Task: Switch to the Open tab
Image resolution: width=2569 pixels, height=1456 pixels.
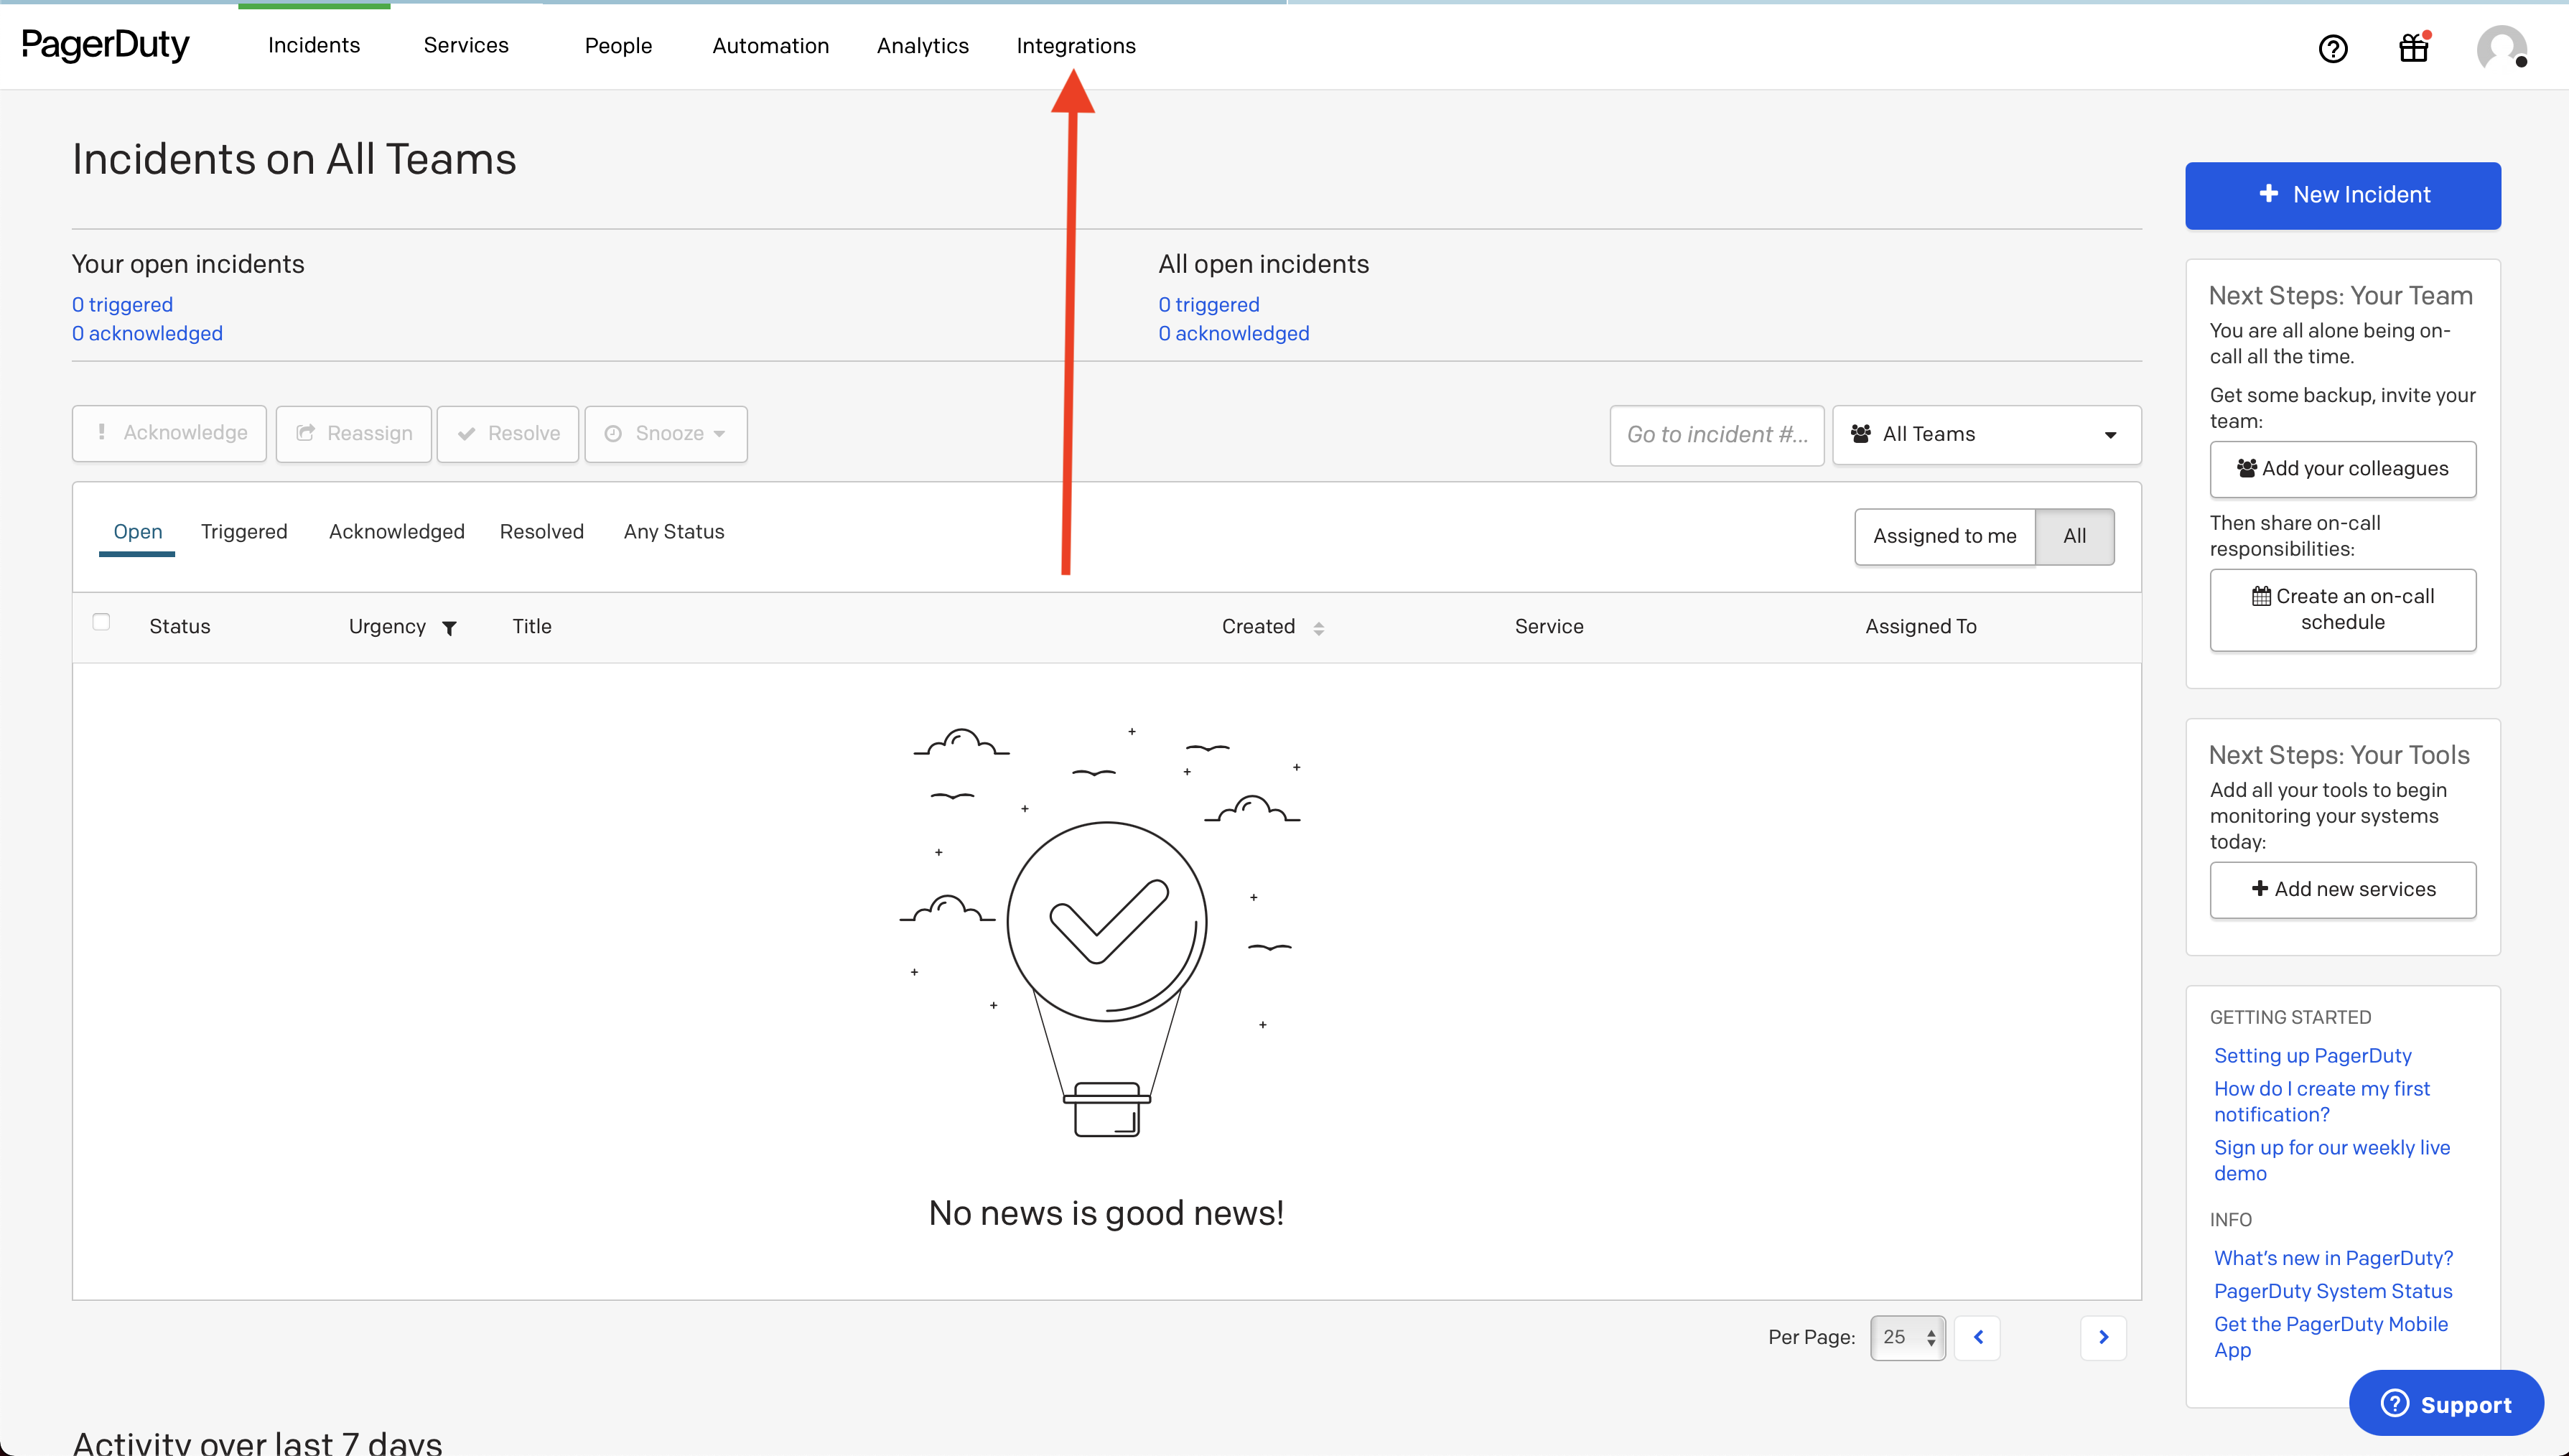Action: point(138,531)
